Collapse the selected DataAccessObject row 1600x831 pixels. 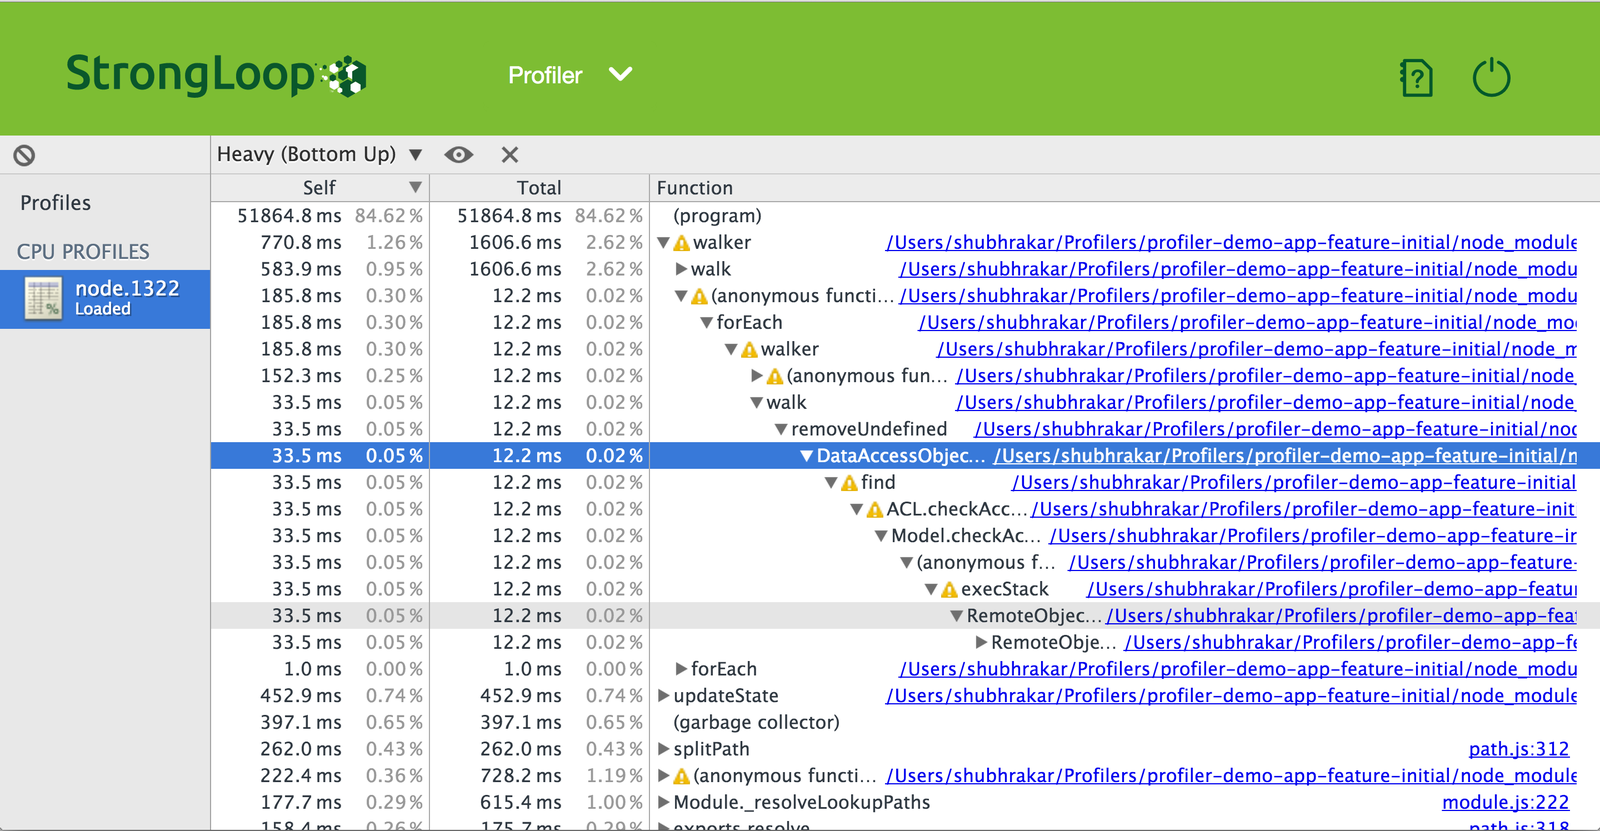coord(807,456)
